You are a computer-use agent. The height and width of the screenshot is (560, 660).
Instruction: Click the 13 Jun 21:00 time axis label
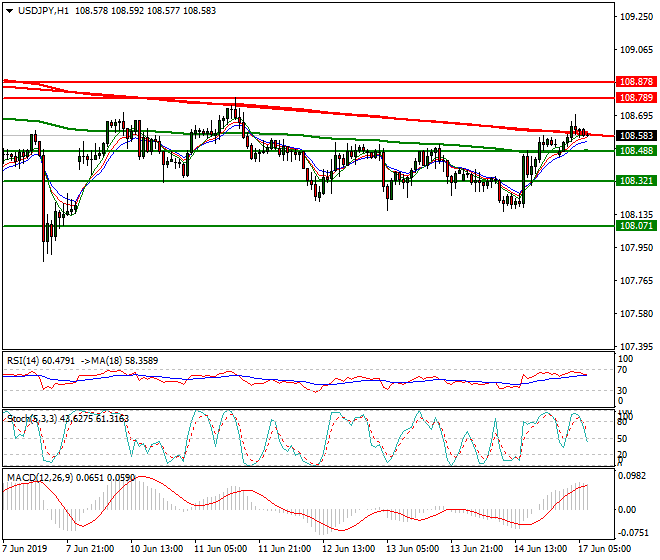[x=476, y=549]
